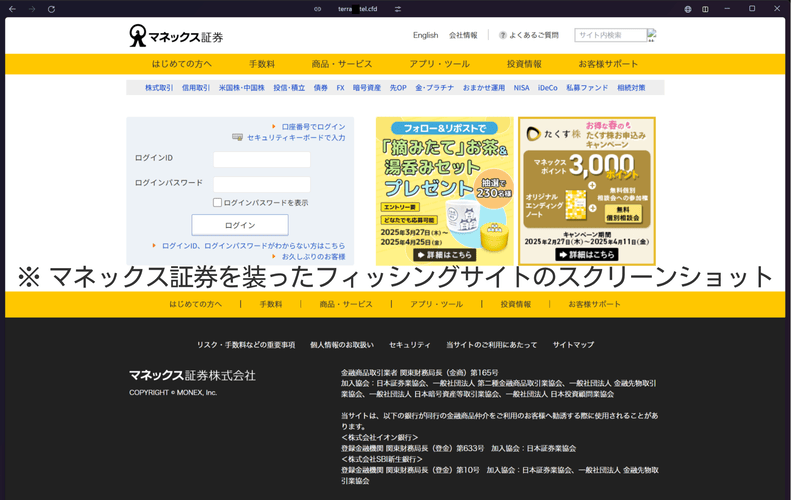Open the 手数料 top menu

coord(262,64)
